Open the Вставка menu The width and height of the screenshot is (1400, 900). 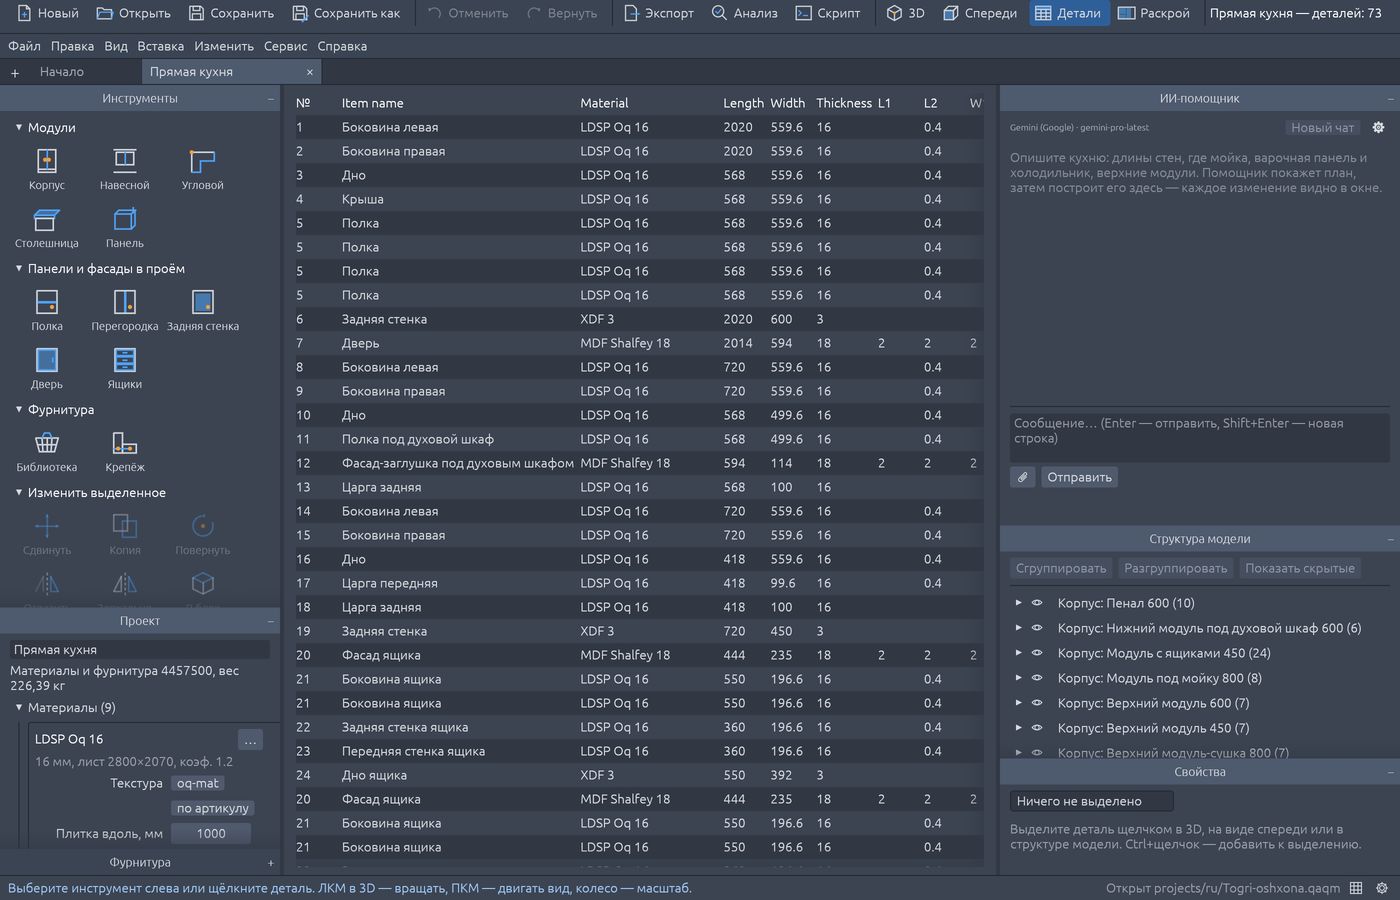coord(160,46)
